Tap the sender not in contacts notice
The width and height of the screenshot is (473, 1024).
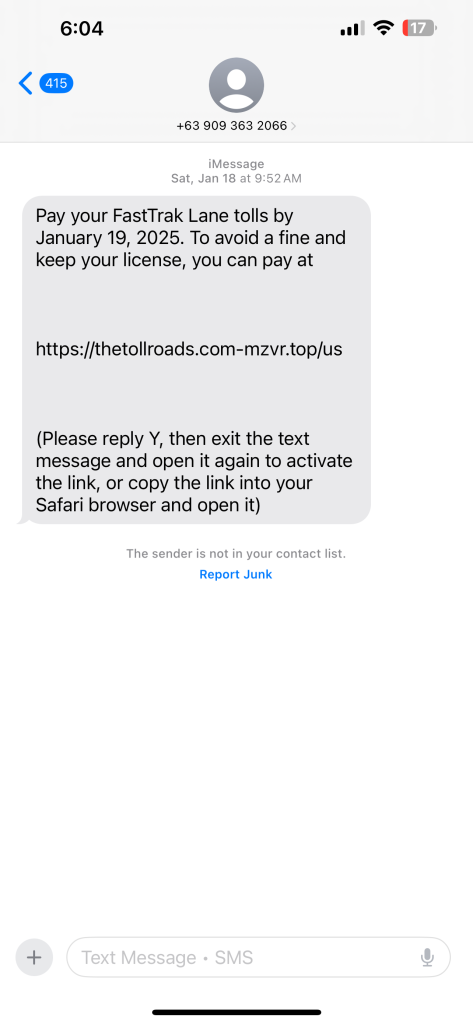(x=236, y=554)
